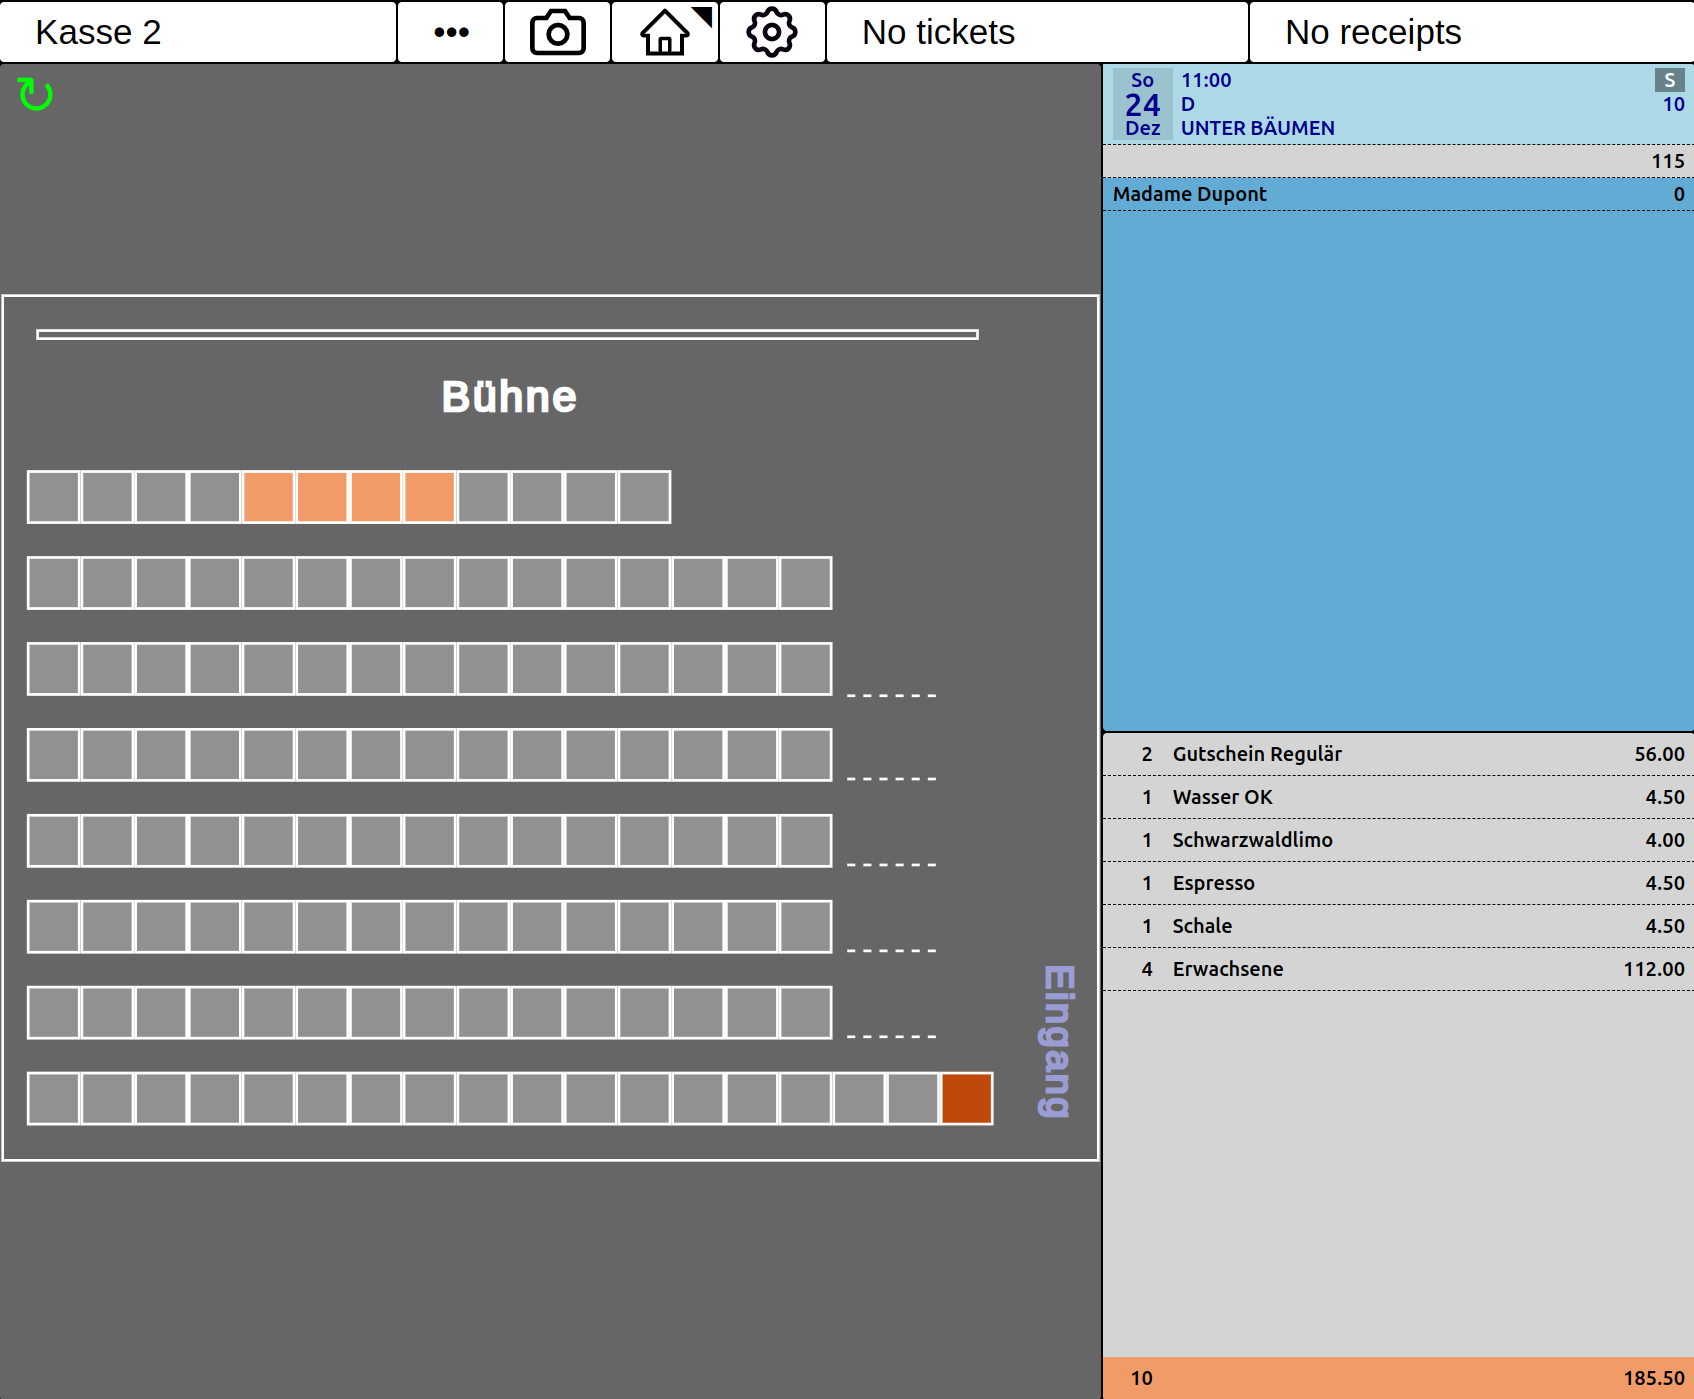Viewport: 1694px width, 1399px height.
Task: Select first gray seat in front row
Action: pyautogui.click(x=53, y=497)
